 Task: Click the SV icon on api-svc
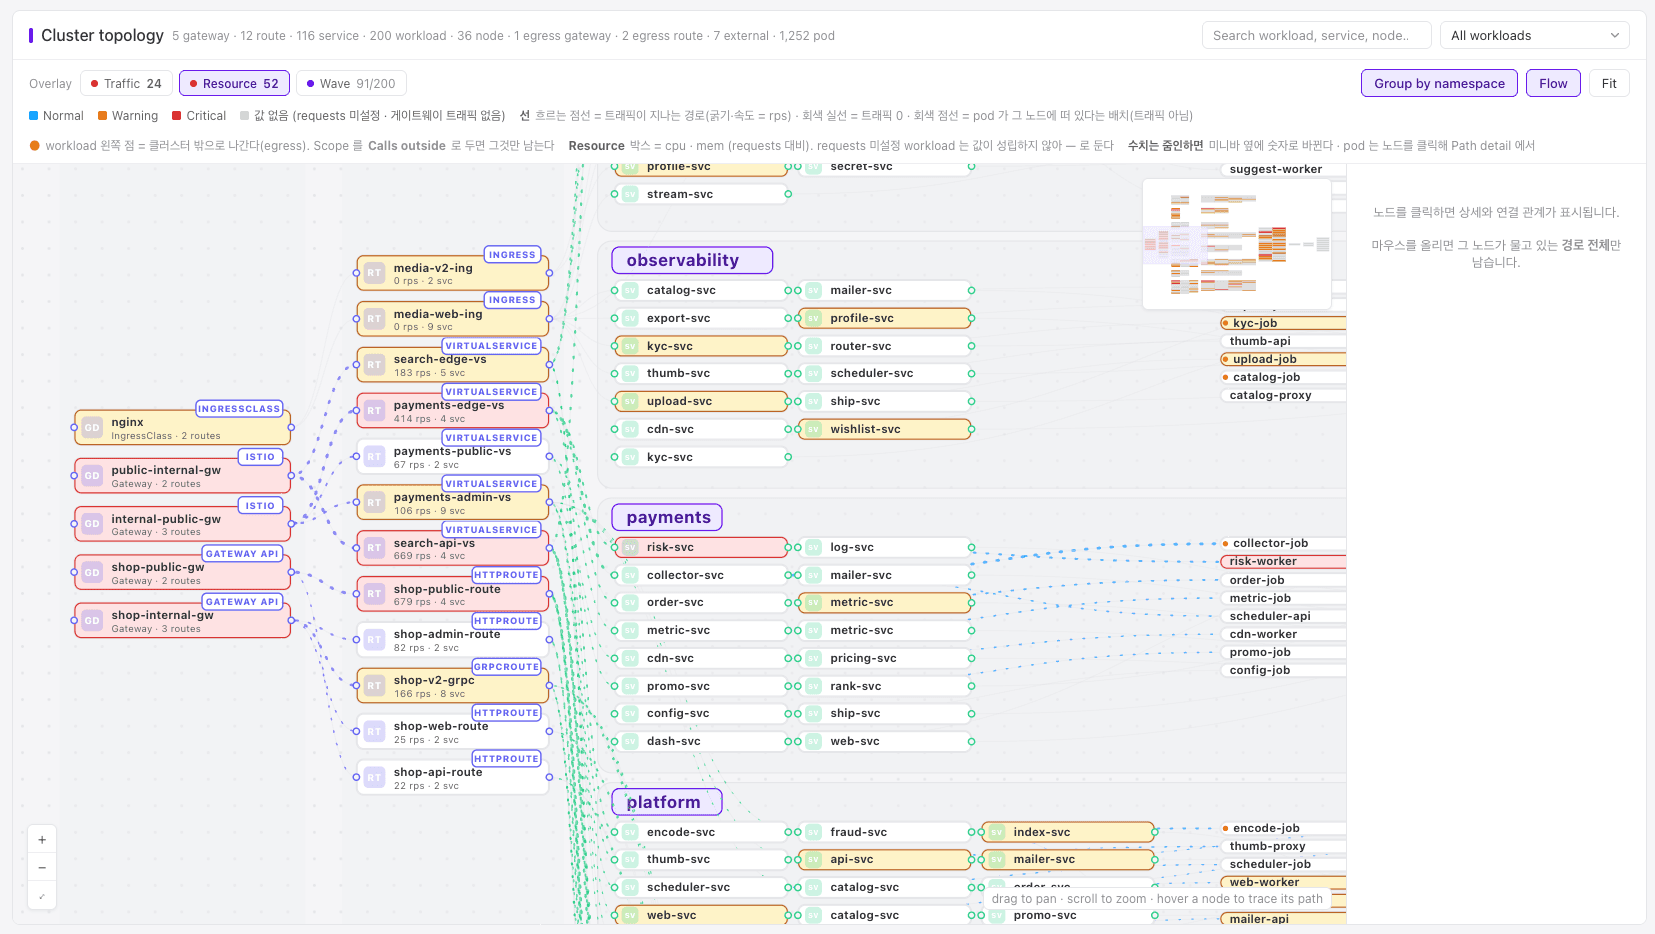coord(814,860)
